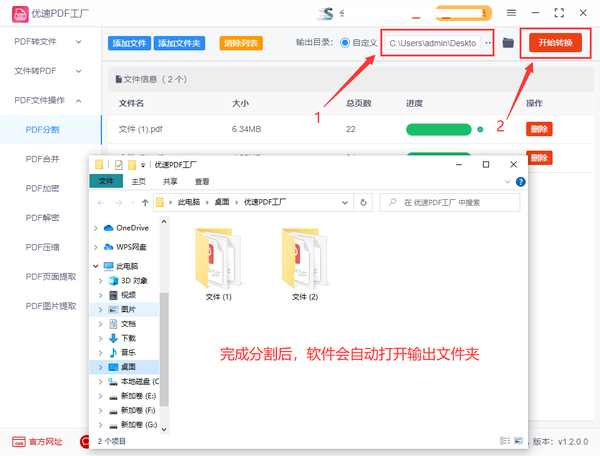Open the 文件 (2) folder thumbnail
600x456 pixels.
[305, 258]
